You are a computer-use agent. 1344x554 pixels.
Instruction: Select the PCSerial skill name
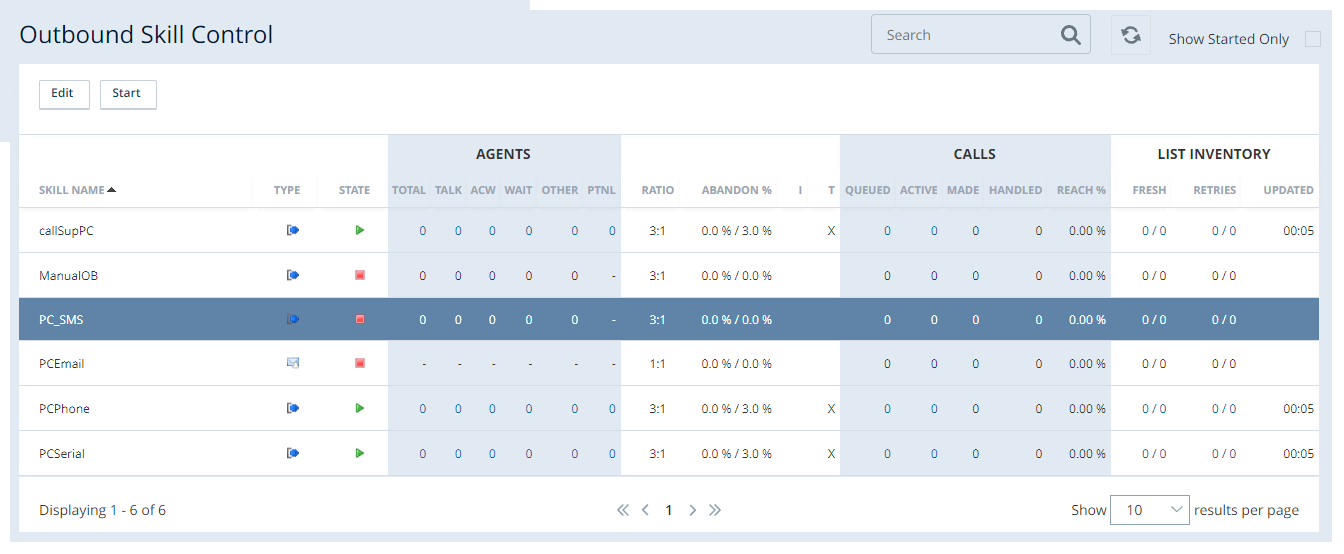pos(62,454)
